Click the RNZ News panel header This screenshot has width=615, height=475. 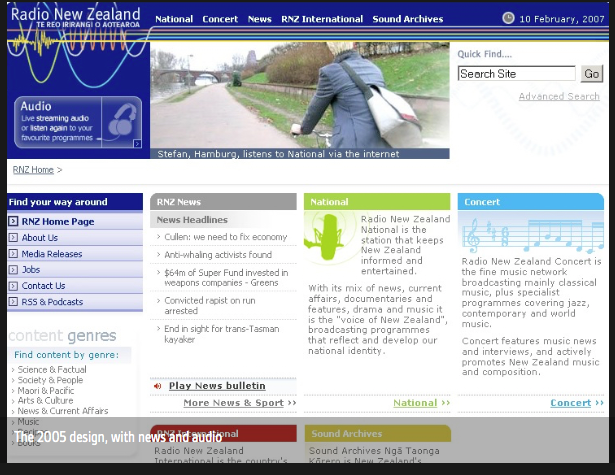(x=223, y=202)
